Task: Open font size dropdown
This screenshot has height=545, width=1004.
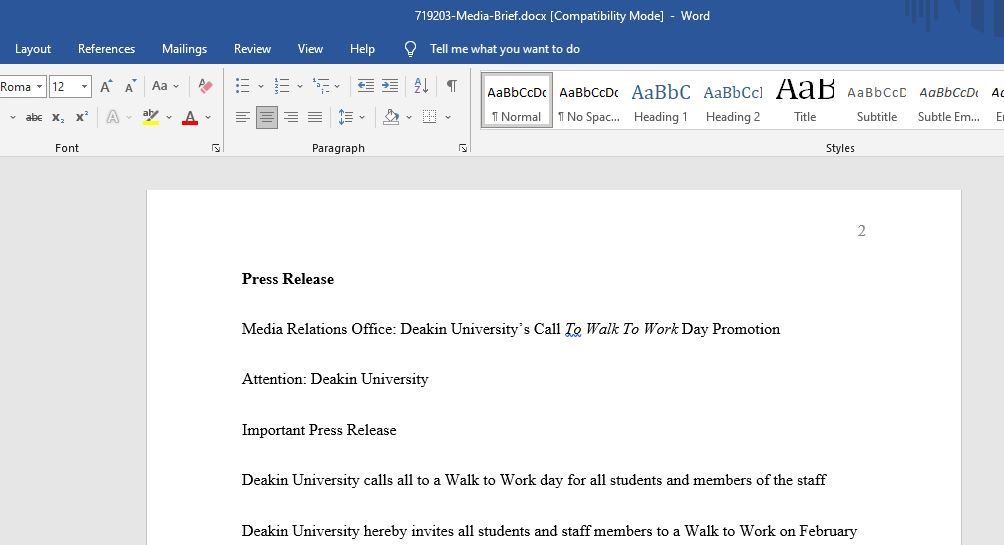Action: click(x=84, y=86)
